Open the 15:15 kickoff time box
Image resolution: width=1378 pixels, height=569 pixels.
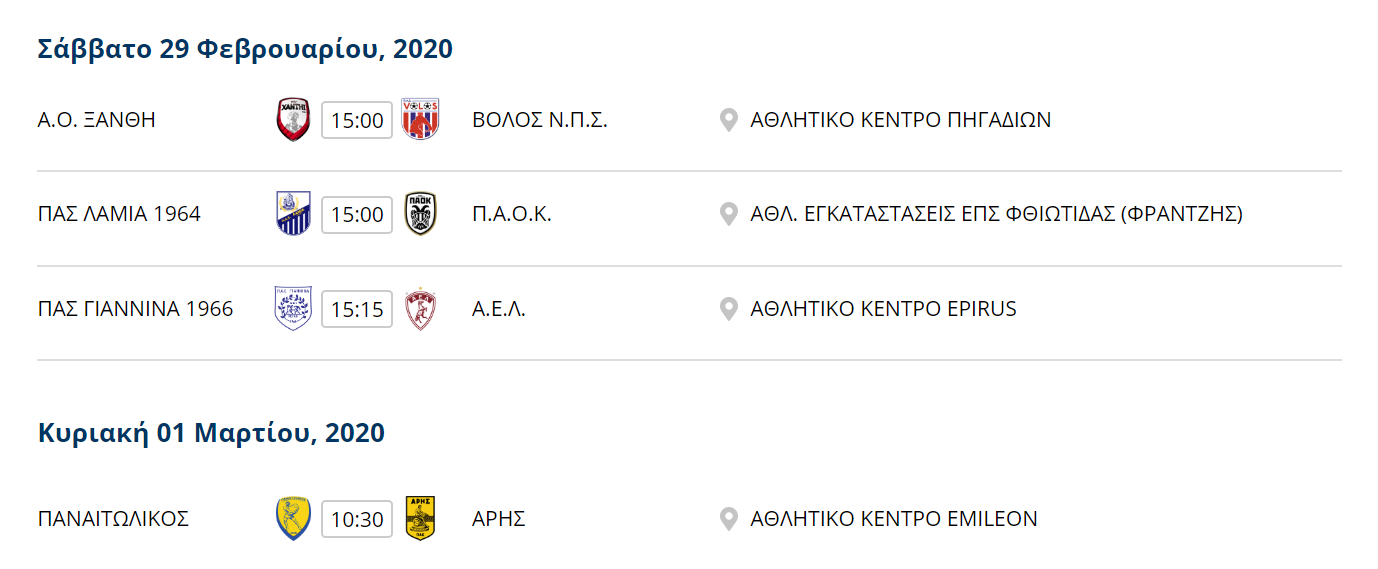pyautogui.click(x=357, y=309)
